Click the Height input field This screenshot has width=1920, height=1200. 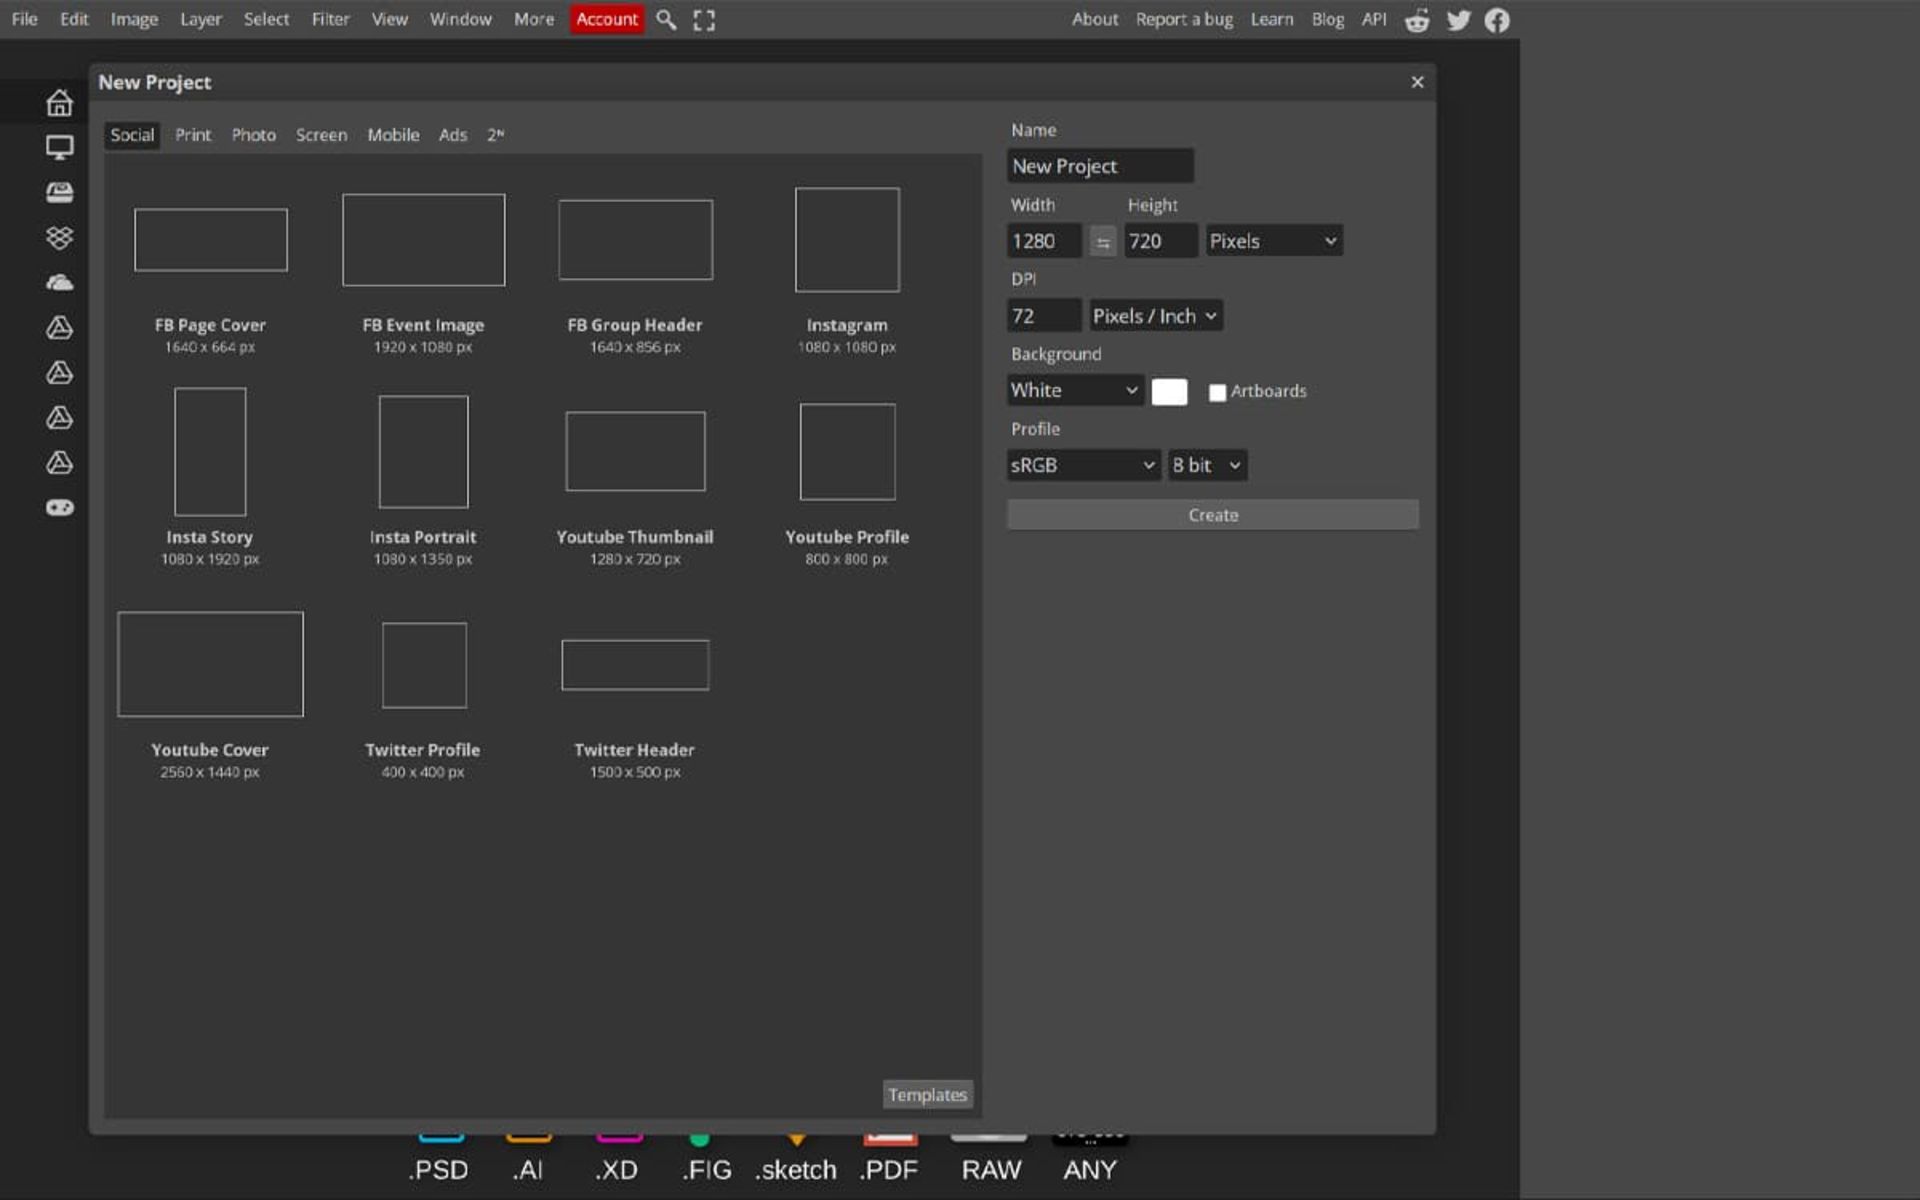pyautogui.click(x=1160, y=241)
